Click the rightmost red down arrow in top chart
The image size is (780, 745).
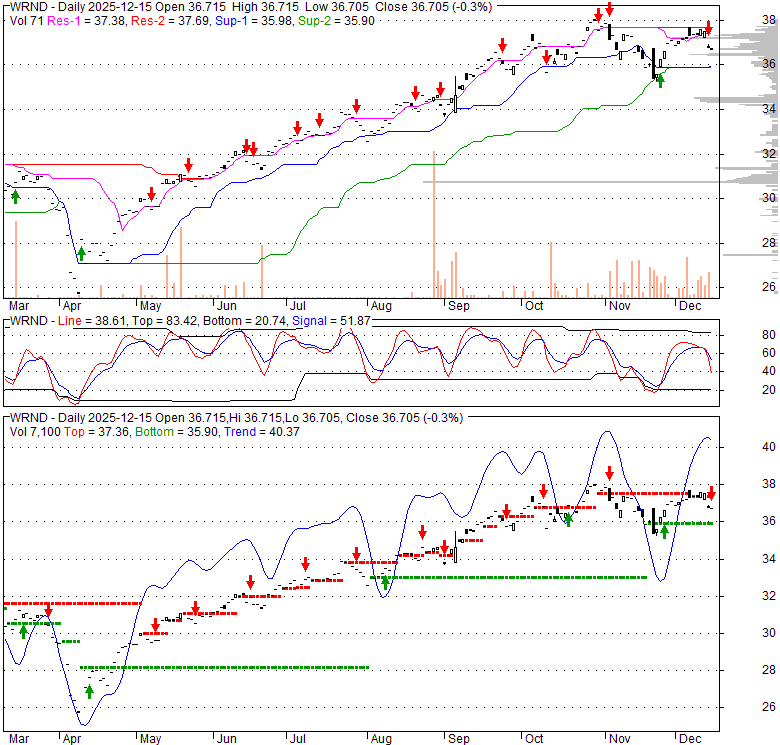click(709, 25)
